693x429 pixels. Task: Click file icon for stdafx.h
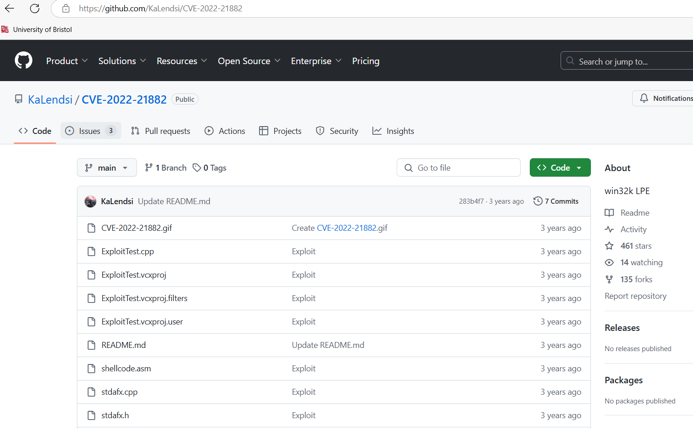(x=91, y=415)
